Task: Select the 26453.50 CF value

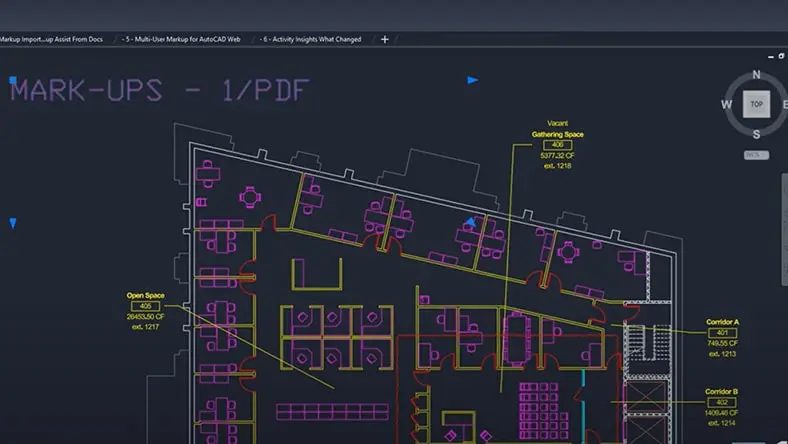Action: (x=145, y=317)
